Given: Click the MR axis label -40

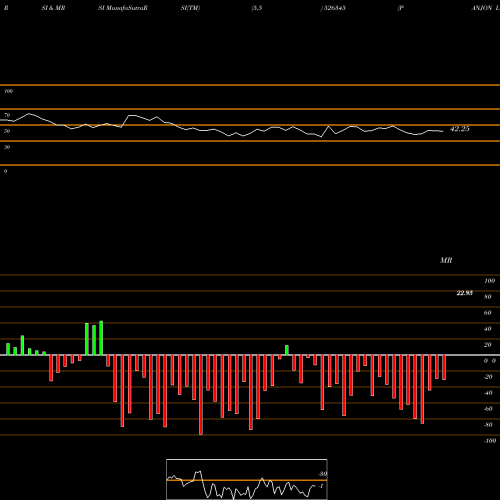Looking at the screenshot, I should (488, 393).
